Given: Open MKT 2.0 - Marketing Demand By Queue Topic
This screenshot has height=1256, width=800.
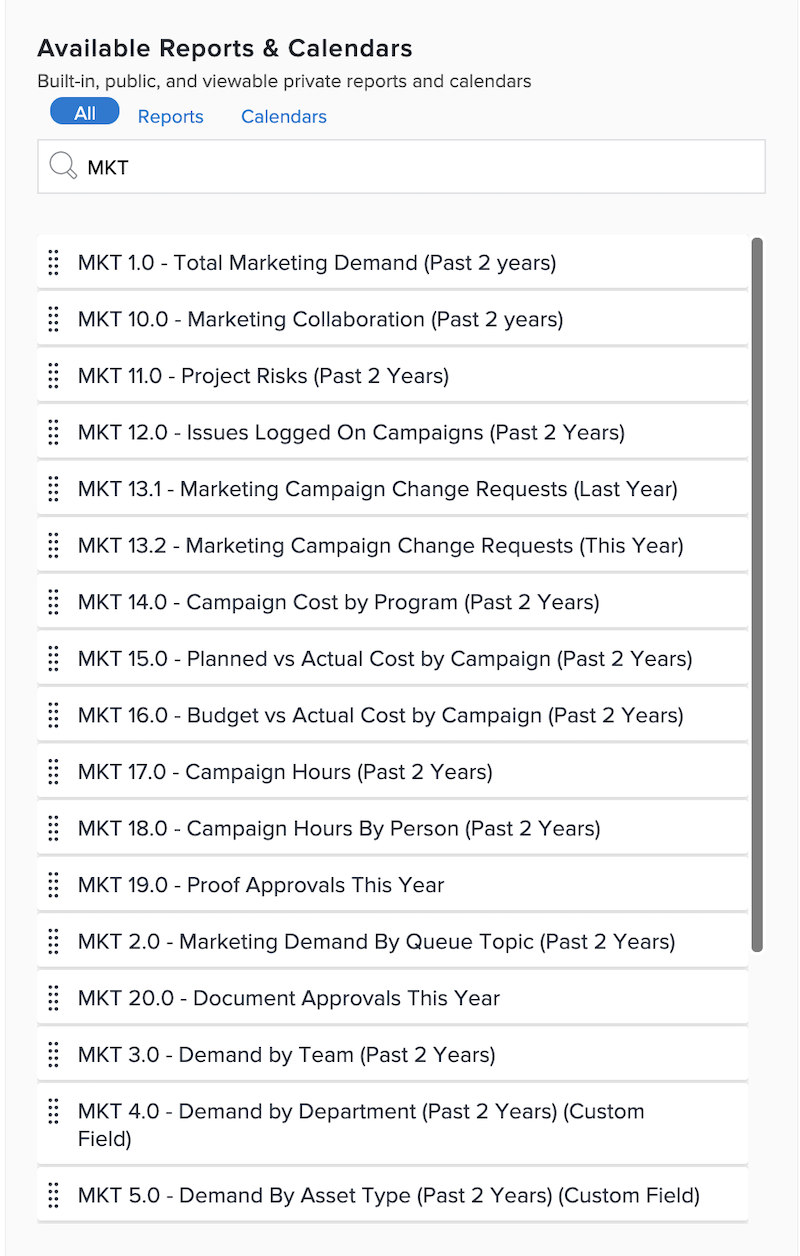Looking at the screenshot, I should (x=376, y=941).
